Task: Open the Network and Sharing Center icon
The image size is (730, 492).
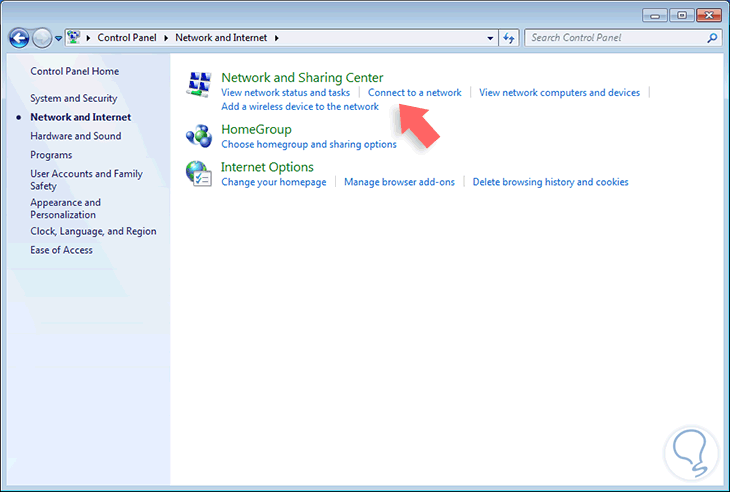Action: tap(199, 84)
